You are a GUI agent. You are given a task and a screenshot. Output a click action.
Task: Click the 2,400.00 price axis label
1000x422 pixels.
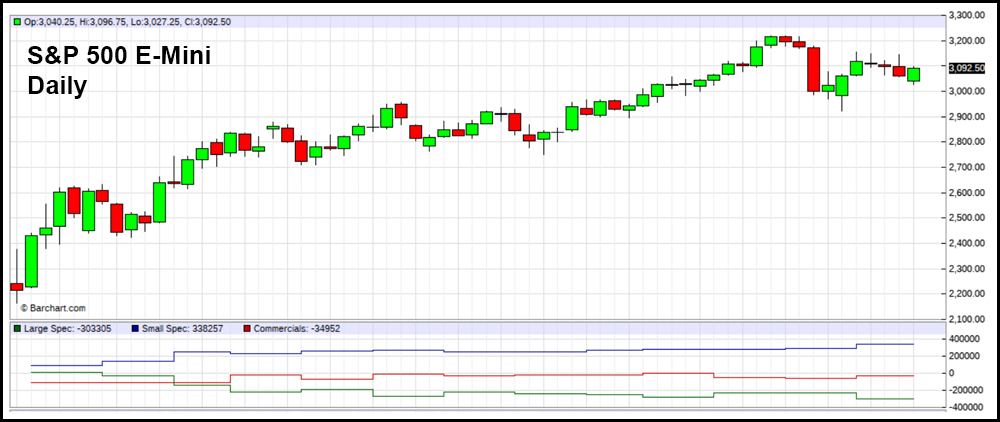point(967,243)
